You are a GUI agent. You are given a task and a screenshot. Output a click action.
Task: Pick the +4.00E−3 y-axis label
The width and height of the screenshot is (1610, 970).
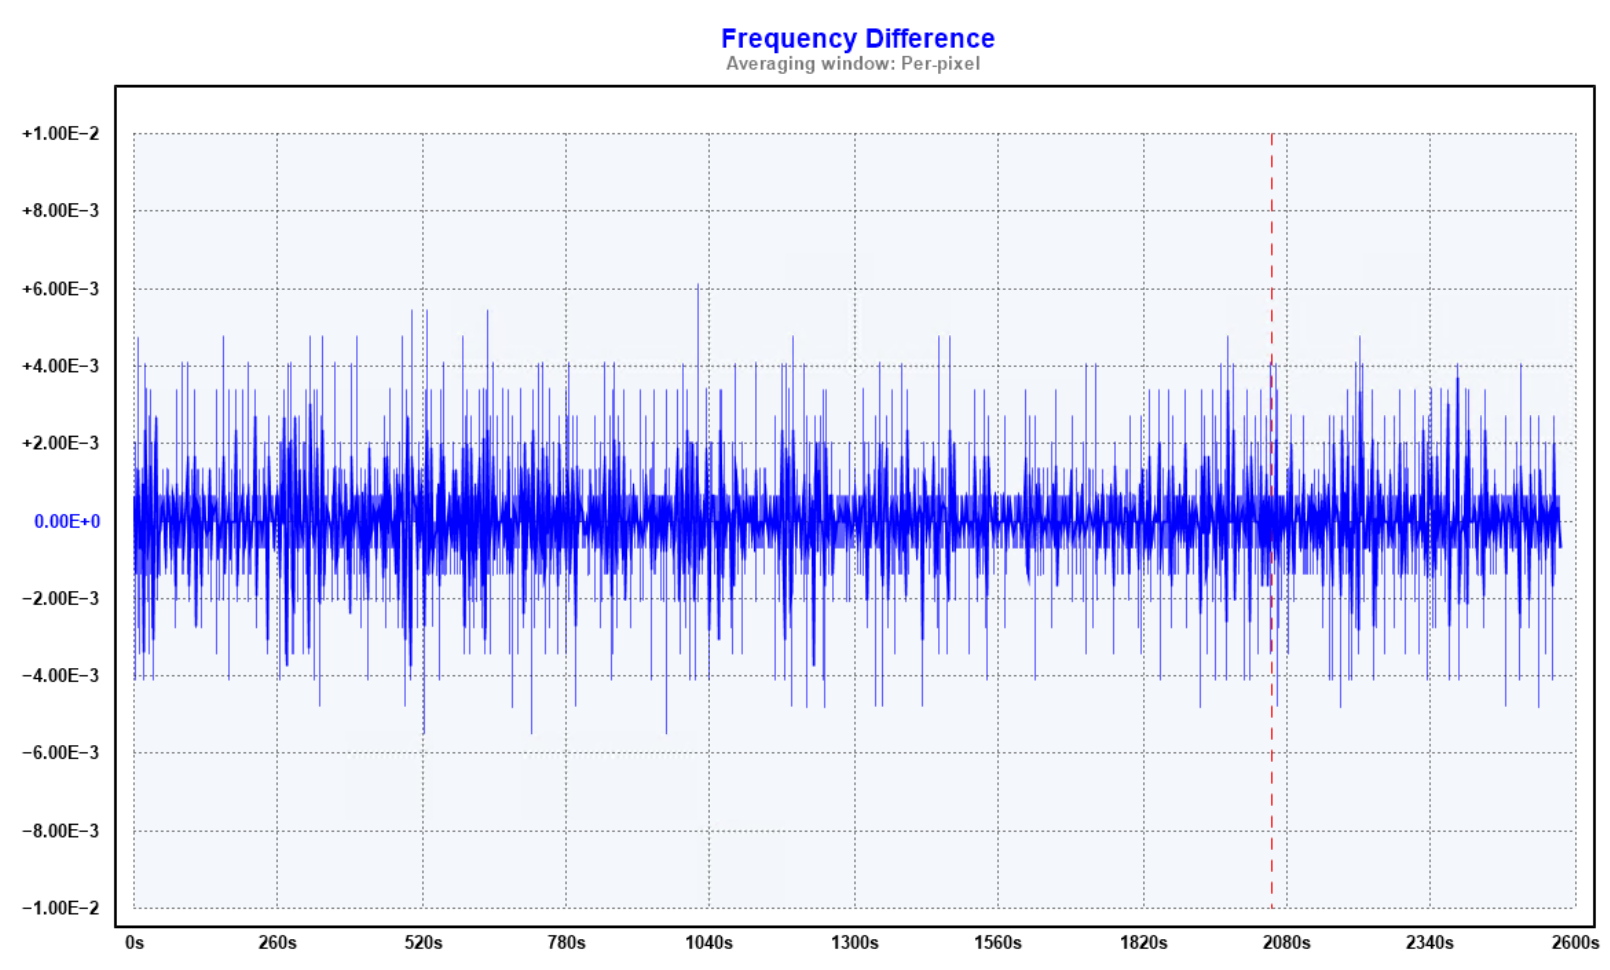click(61, 366)
